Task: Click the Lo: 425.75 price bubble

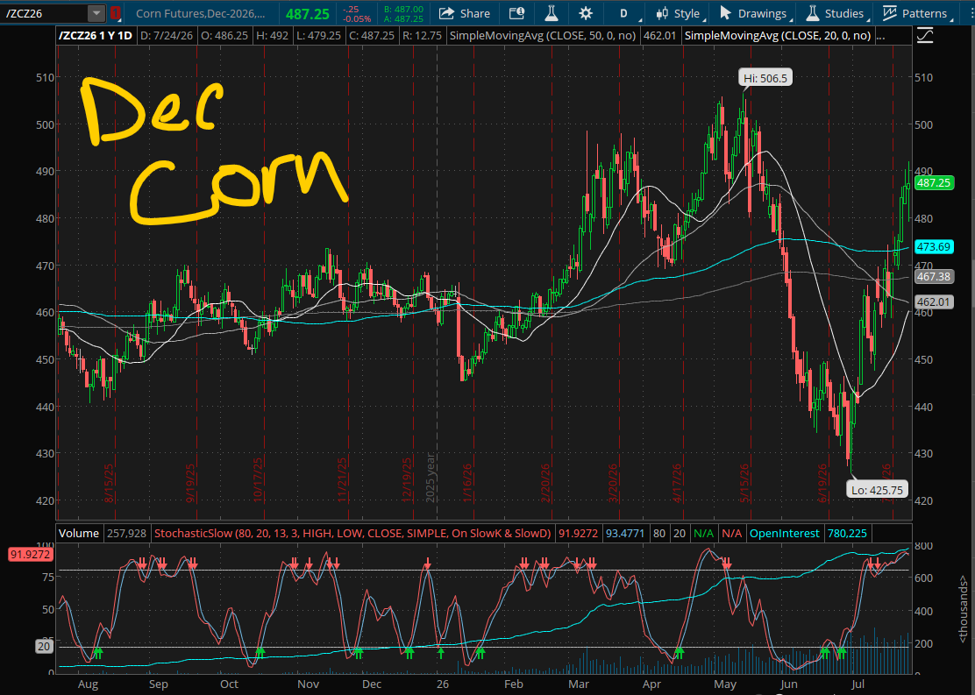Action: (x=877, y=490)
